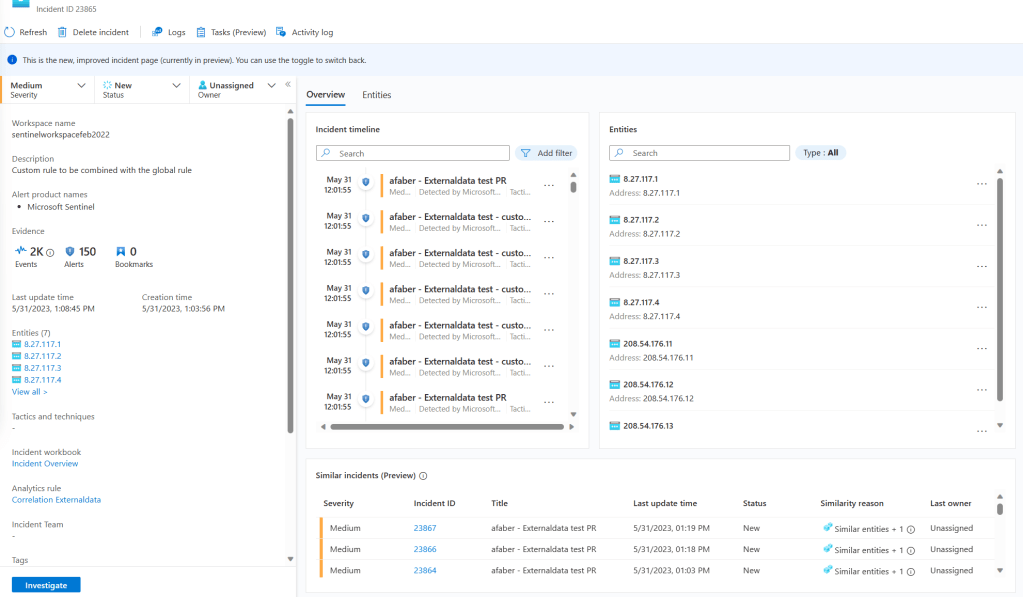Open similar incident ID 23867
Screen dimensions: 1023x597
pos(425,528)
